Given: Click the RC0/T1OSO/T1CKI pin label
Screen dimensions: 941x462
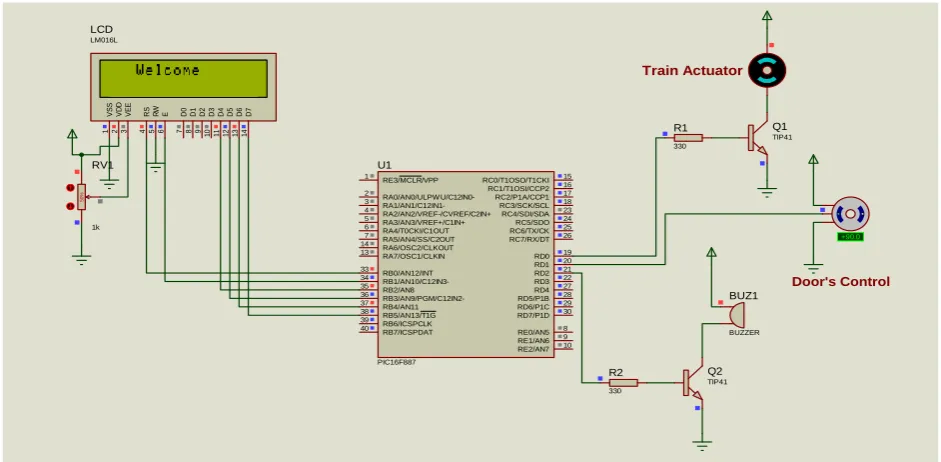Looking at the screenshot, I should [x=516, y=180].
